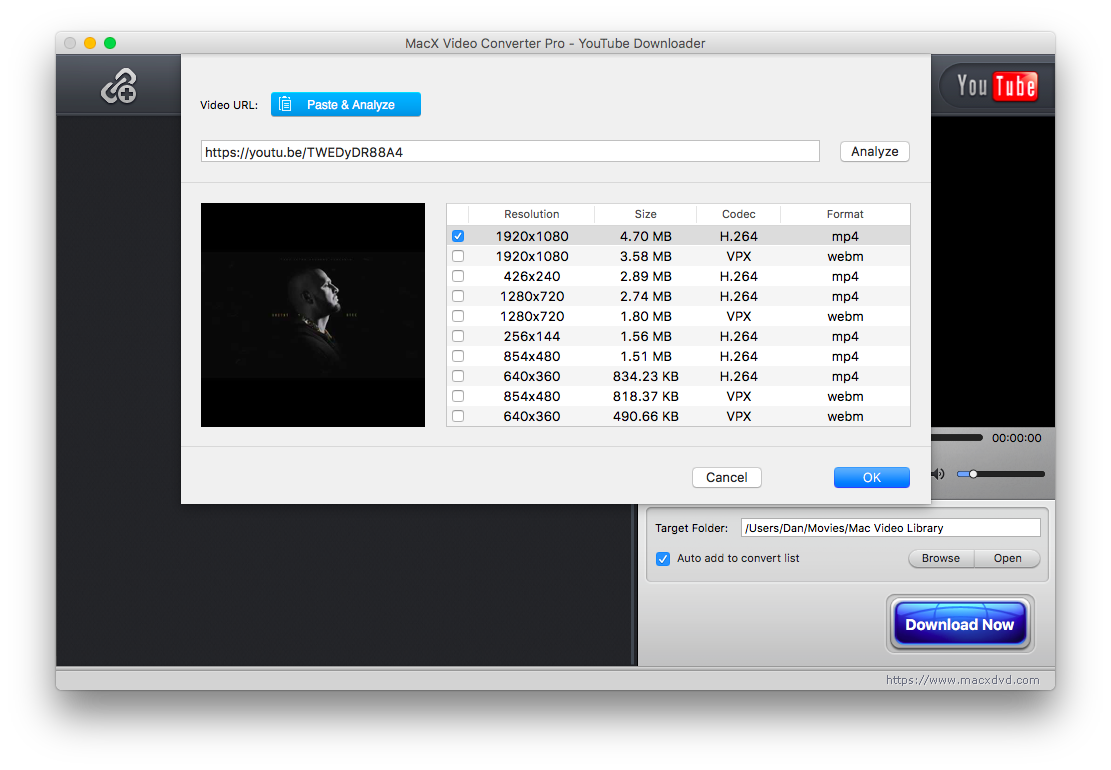The height and width of the screenshot is (770, 1111).
Task: Uncheck the 1920x1080 H.264 mp4 checkbox
Action: point(458,237)
